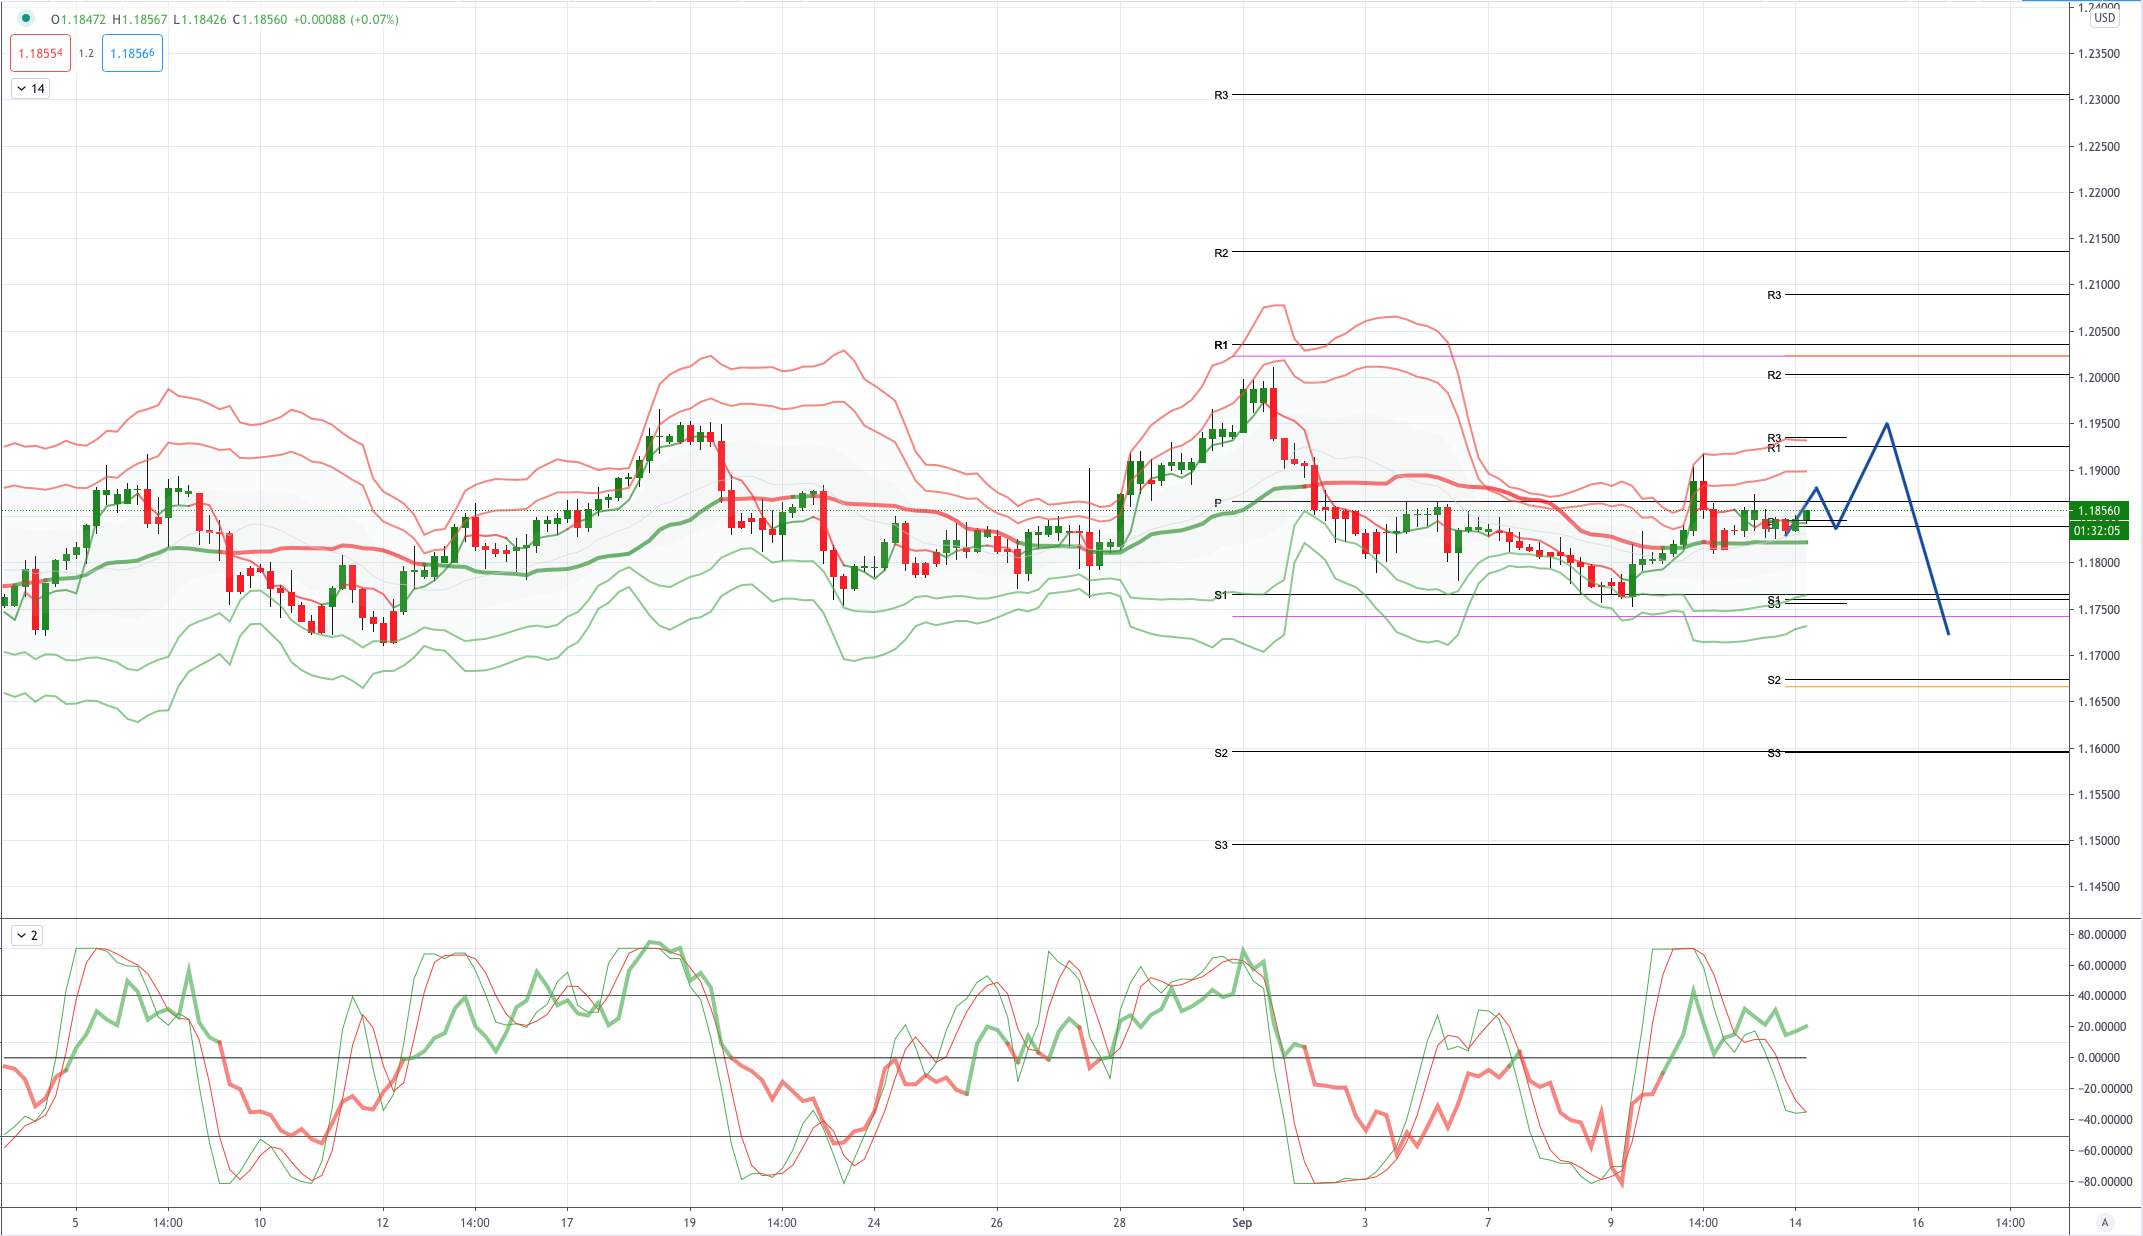
Task: Click the change value +0.00088 (+0.07%)
Action: [346, 19]
